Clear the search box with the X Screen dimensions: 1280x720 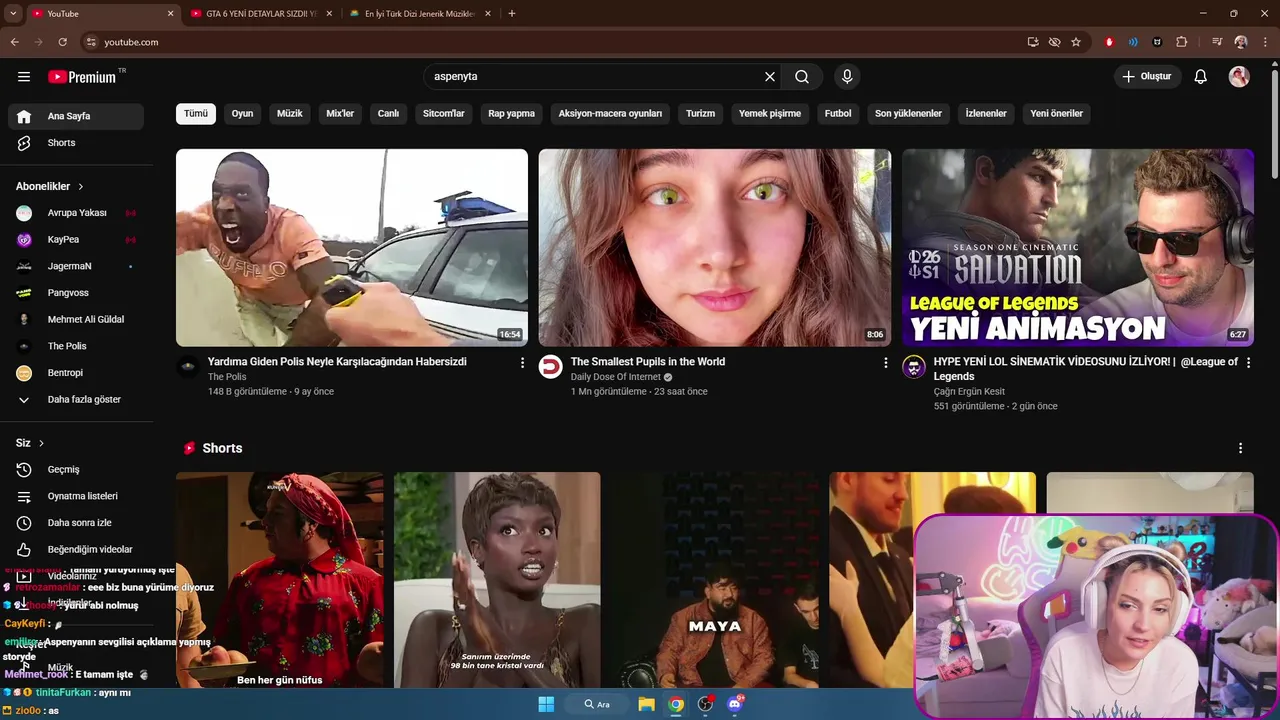[x=770, y=77]
